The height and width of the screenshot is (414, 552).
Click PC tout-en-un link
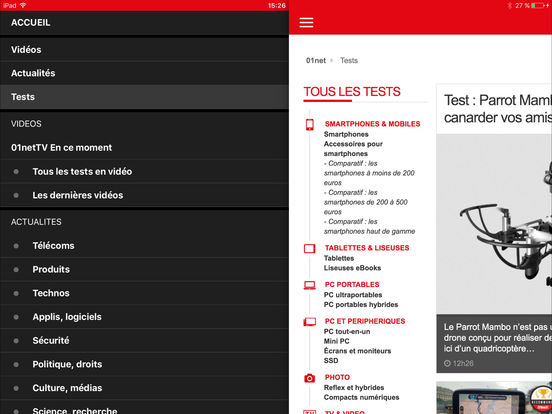pyautogui.click(x=347, y=331)
